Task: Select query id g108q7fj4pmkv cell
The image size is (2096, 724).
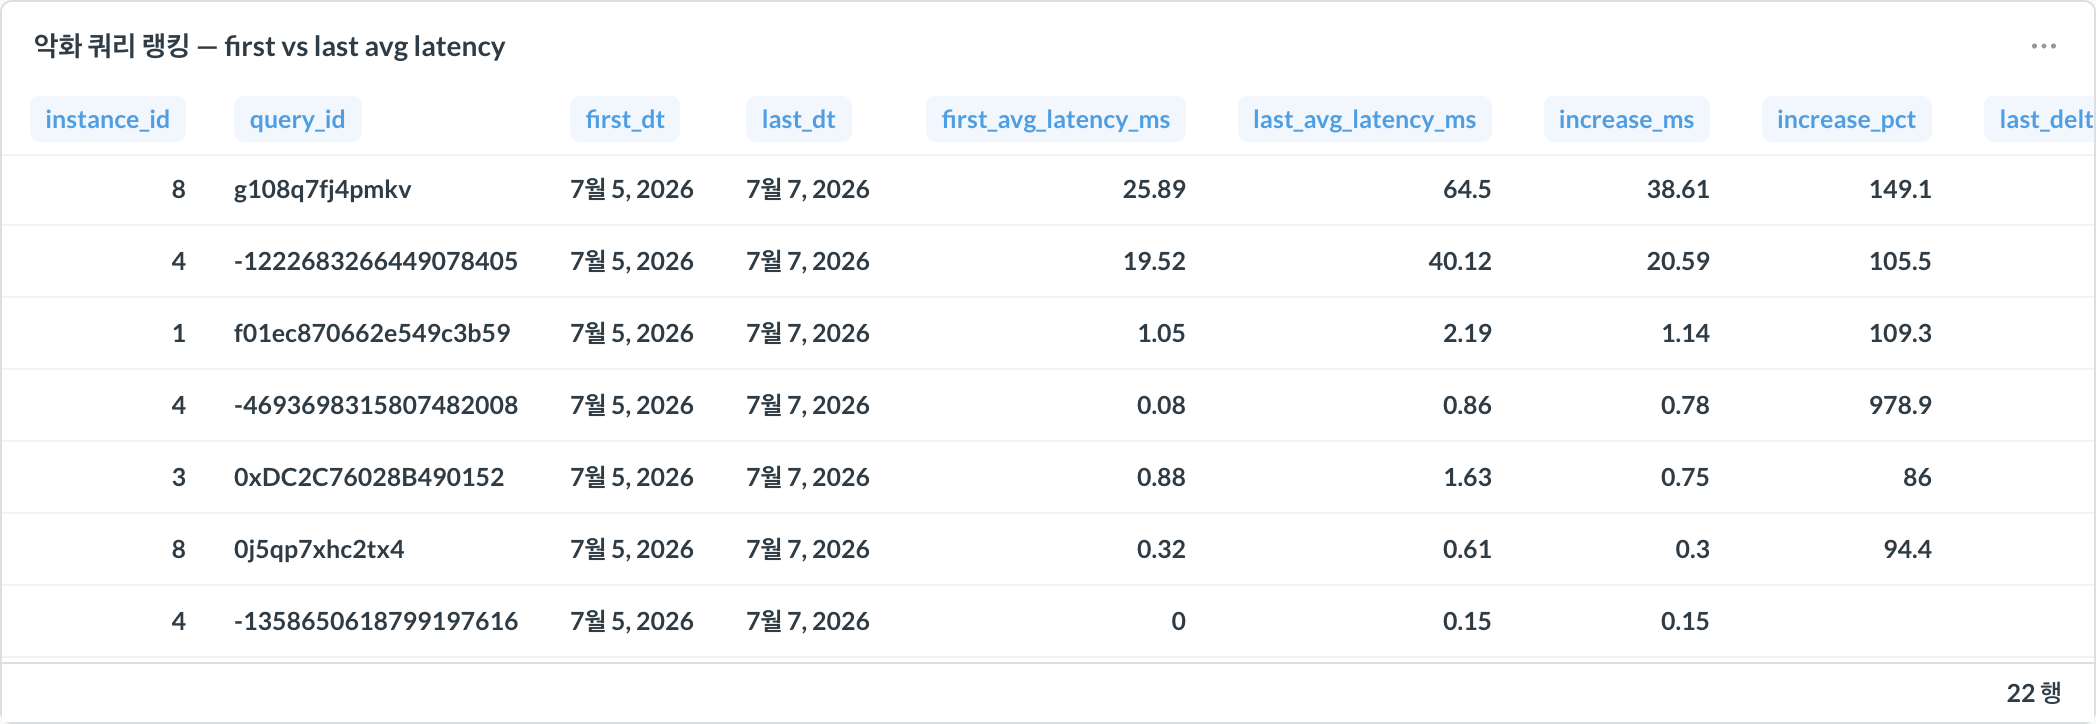Action: tap(322, 189)
